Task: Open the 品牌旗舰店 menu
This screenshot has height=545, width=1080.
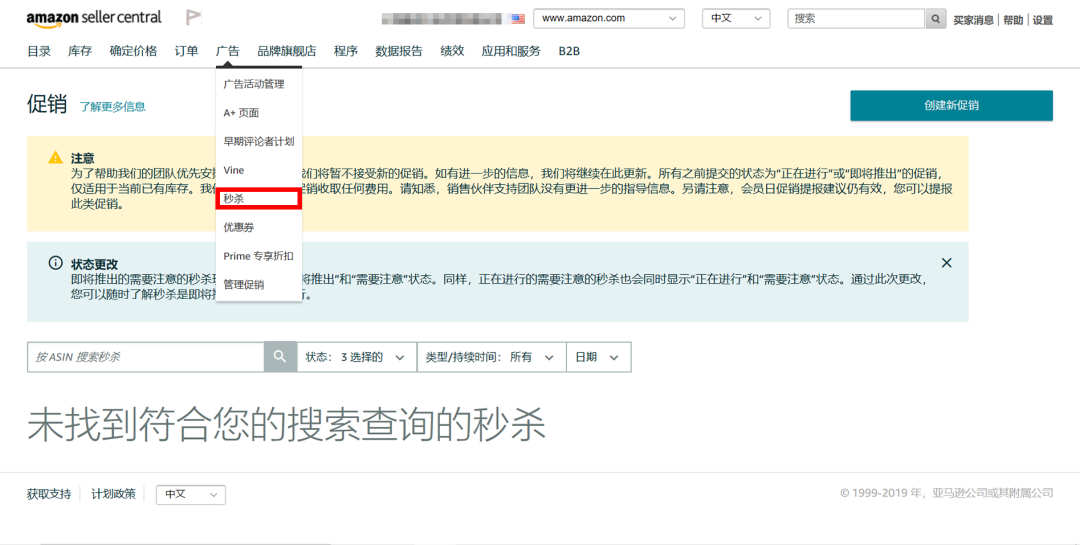Action: click(287, 51)
